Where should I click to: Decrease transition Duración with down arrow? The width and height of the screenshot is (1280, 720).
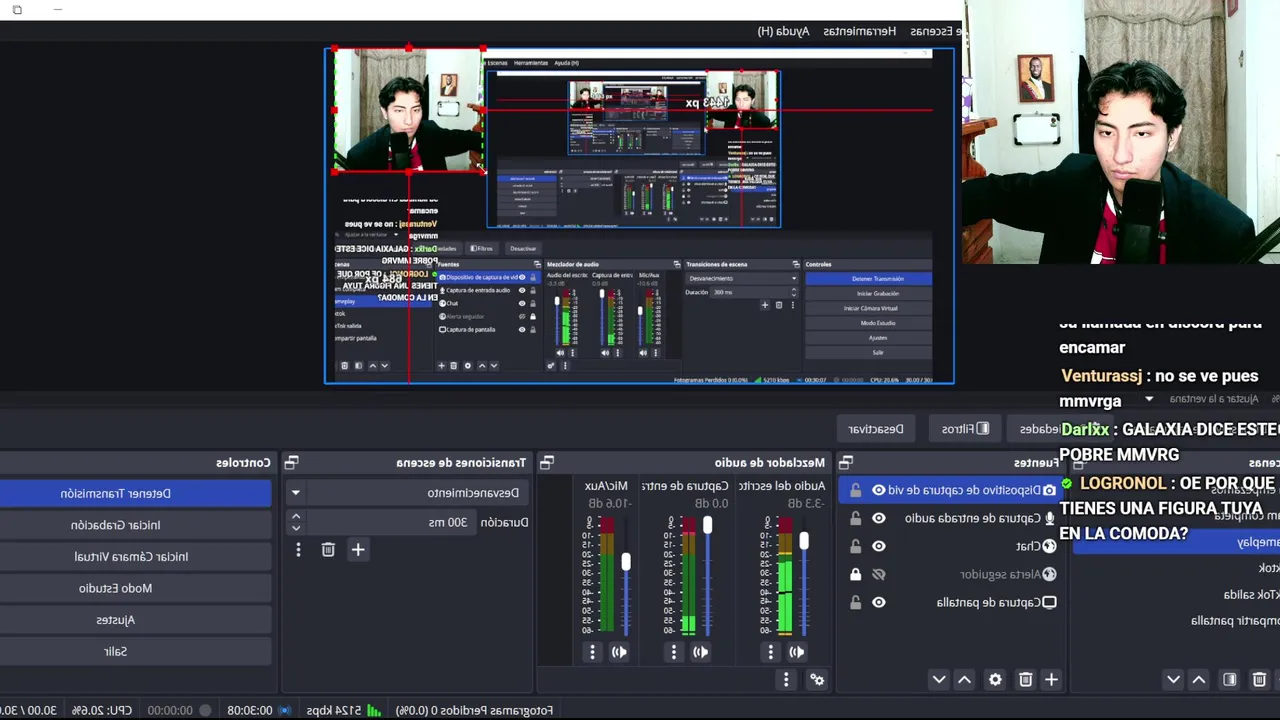pyautogui.click(x=295, y=528)
